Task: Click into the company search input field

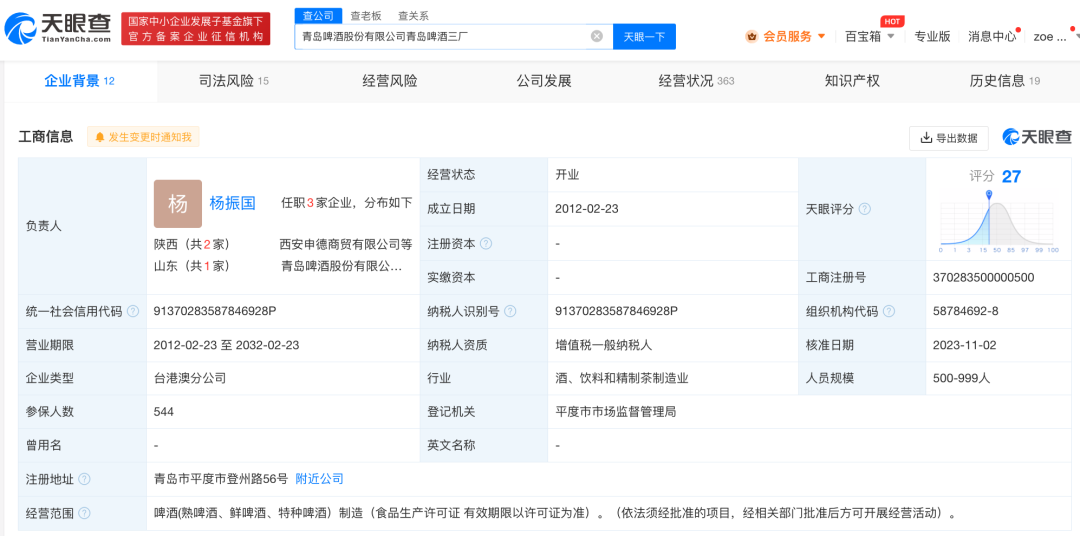Action: tap(442, 37)
